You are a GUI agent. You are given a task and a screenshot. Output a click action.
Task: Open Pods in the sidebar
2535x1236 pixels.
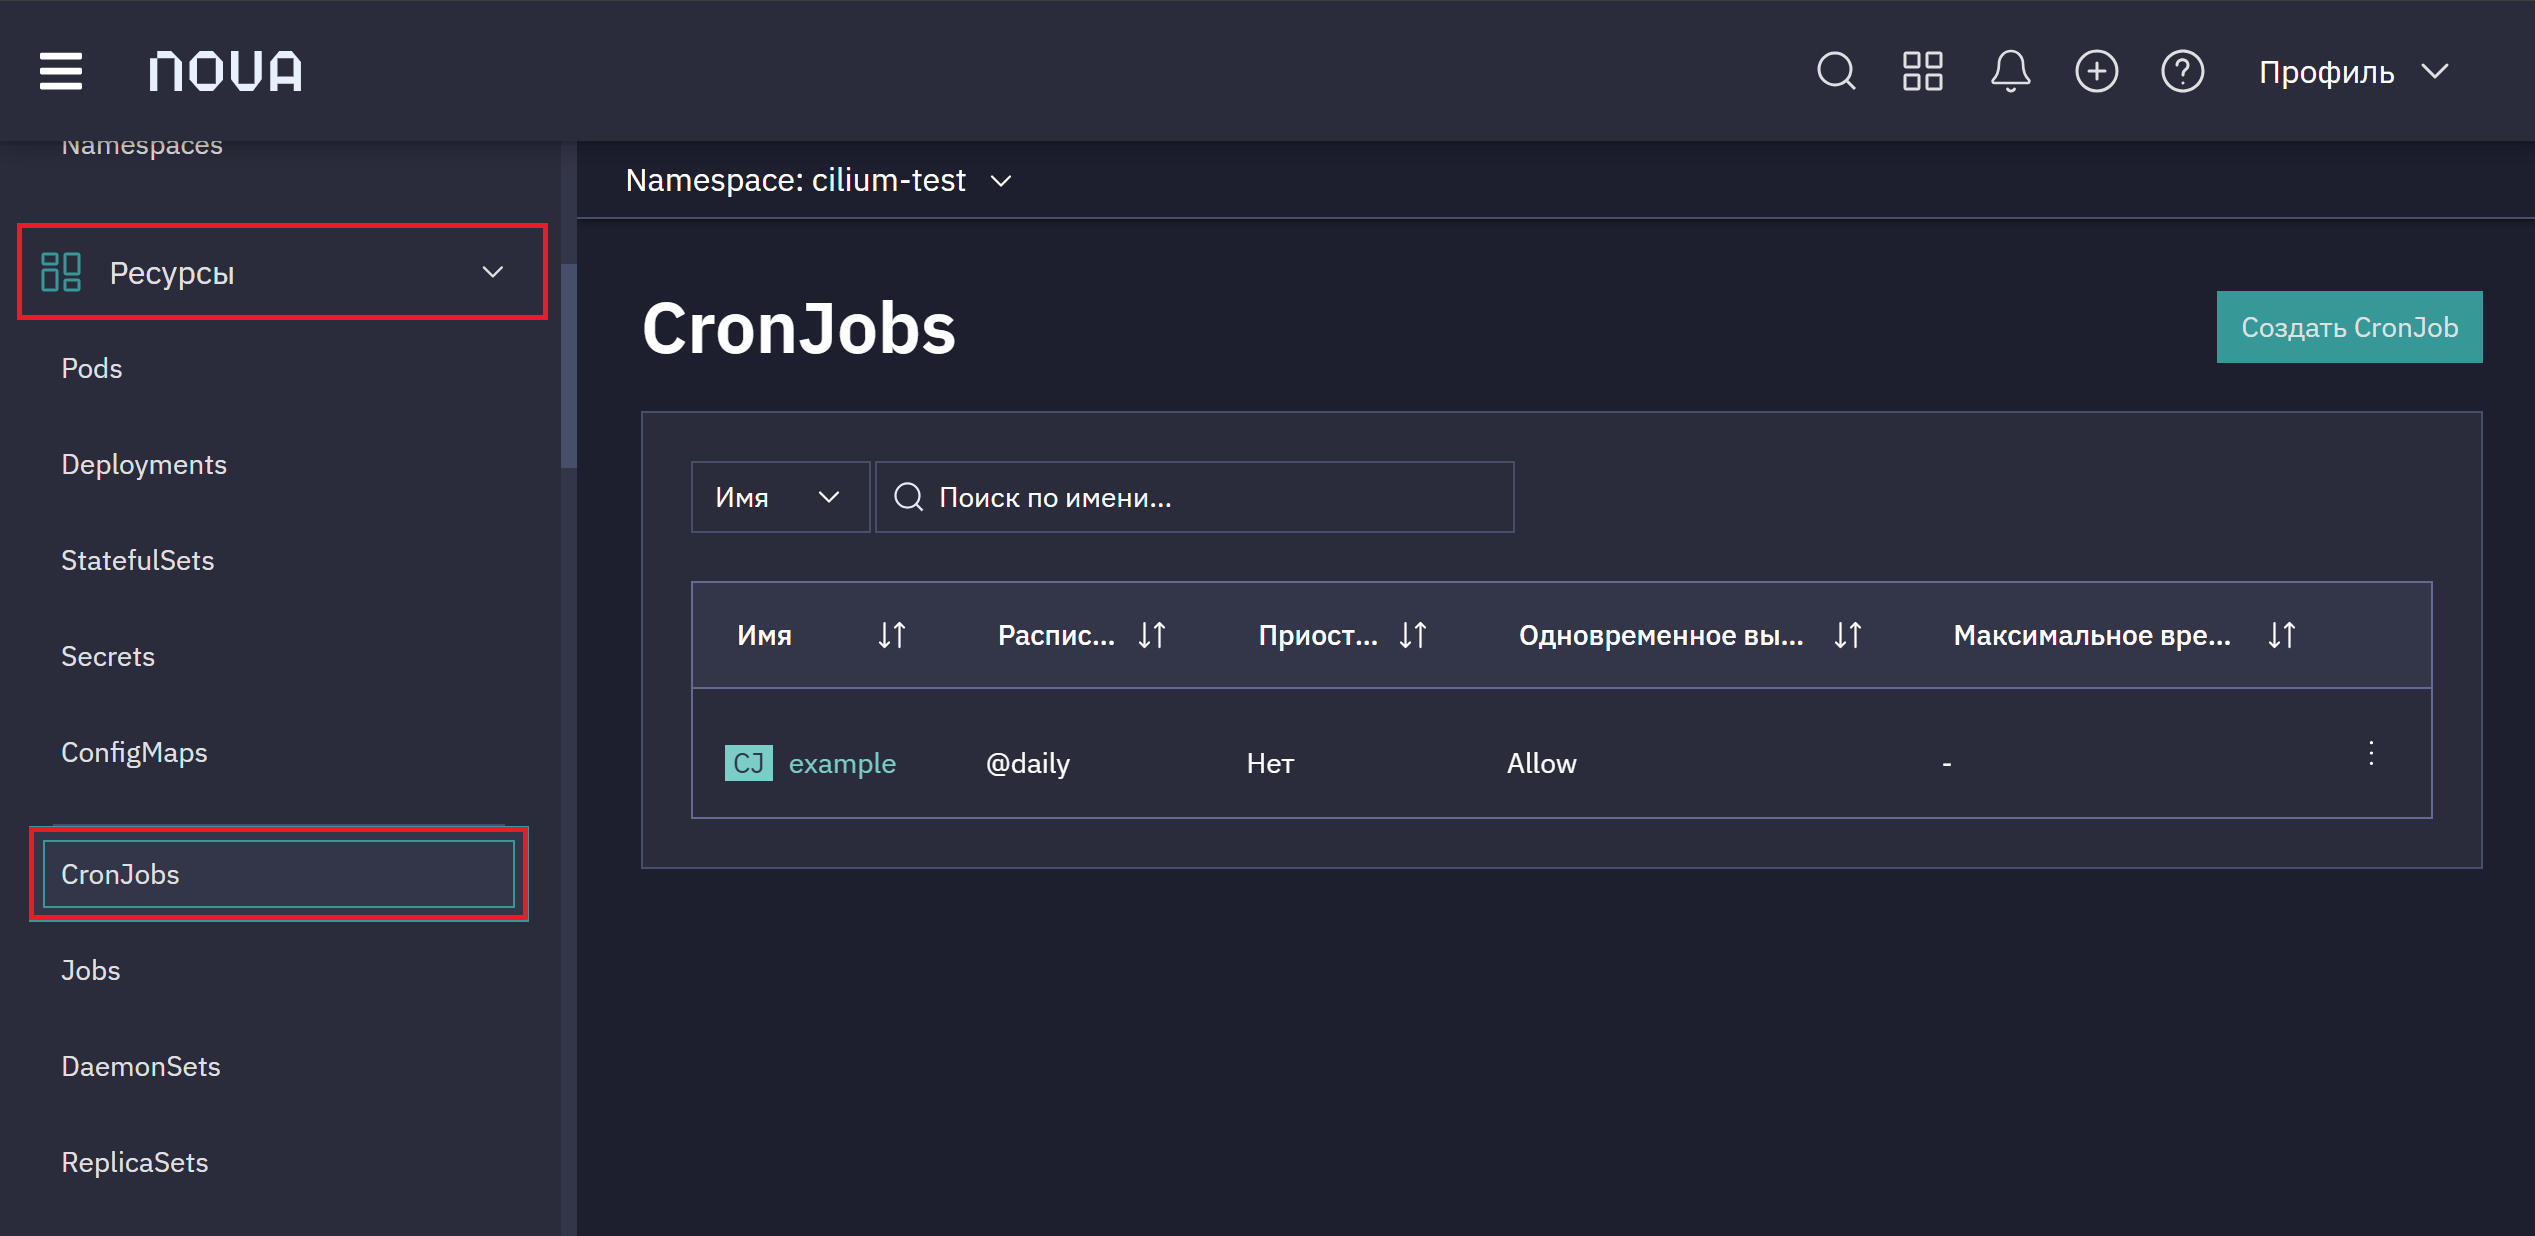(x=92, y=368)
